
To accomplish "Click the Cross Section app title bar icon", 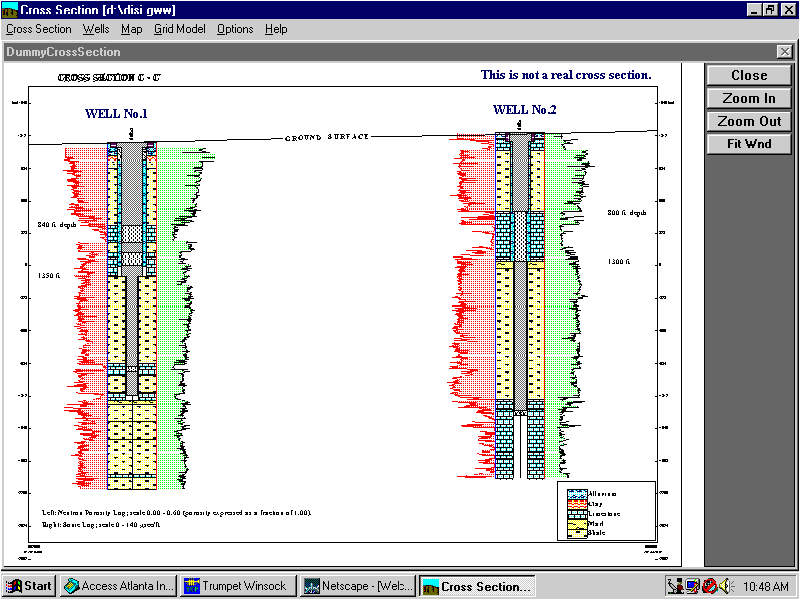I will [10, 10].
